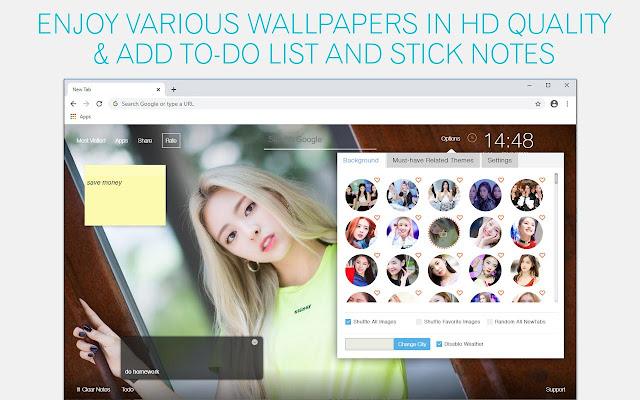The width and height of the screenshot is (640, 400).
Task: Click the Change City button
Action: click(412, 344)
